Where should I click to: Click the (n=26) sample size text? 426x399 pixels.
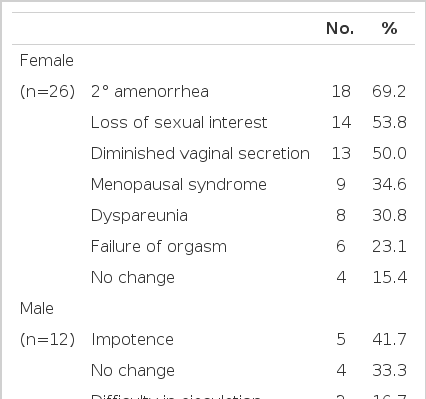[x=47, y=91]
